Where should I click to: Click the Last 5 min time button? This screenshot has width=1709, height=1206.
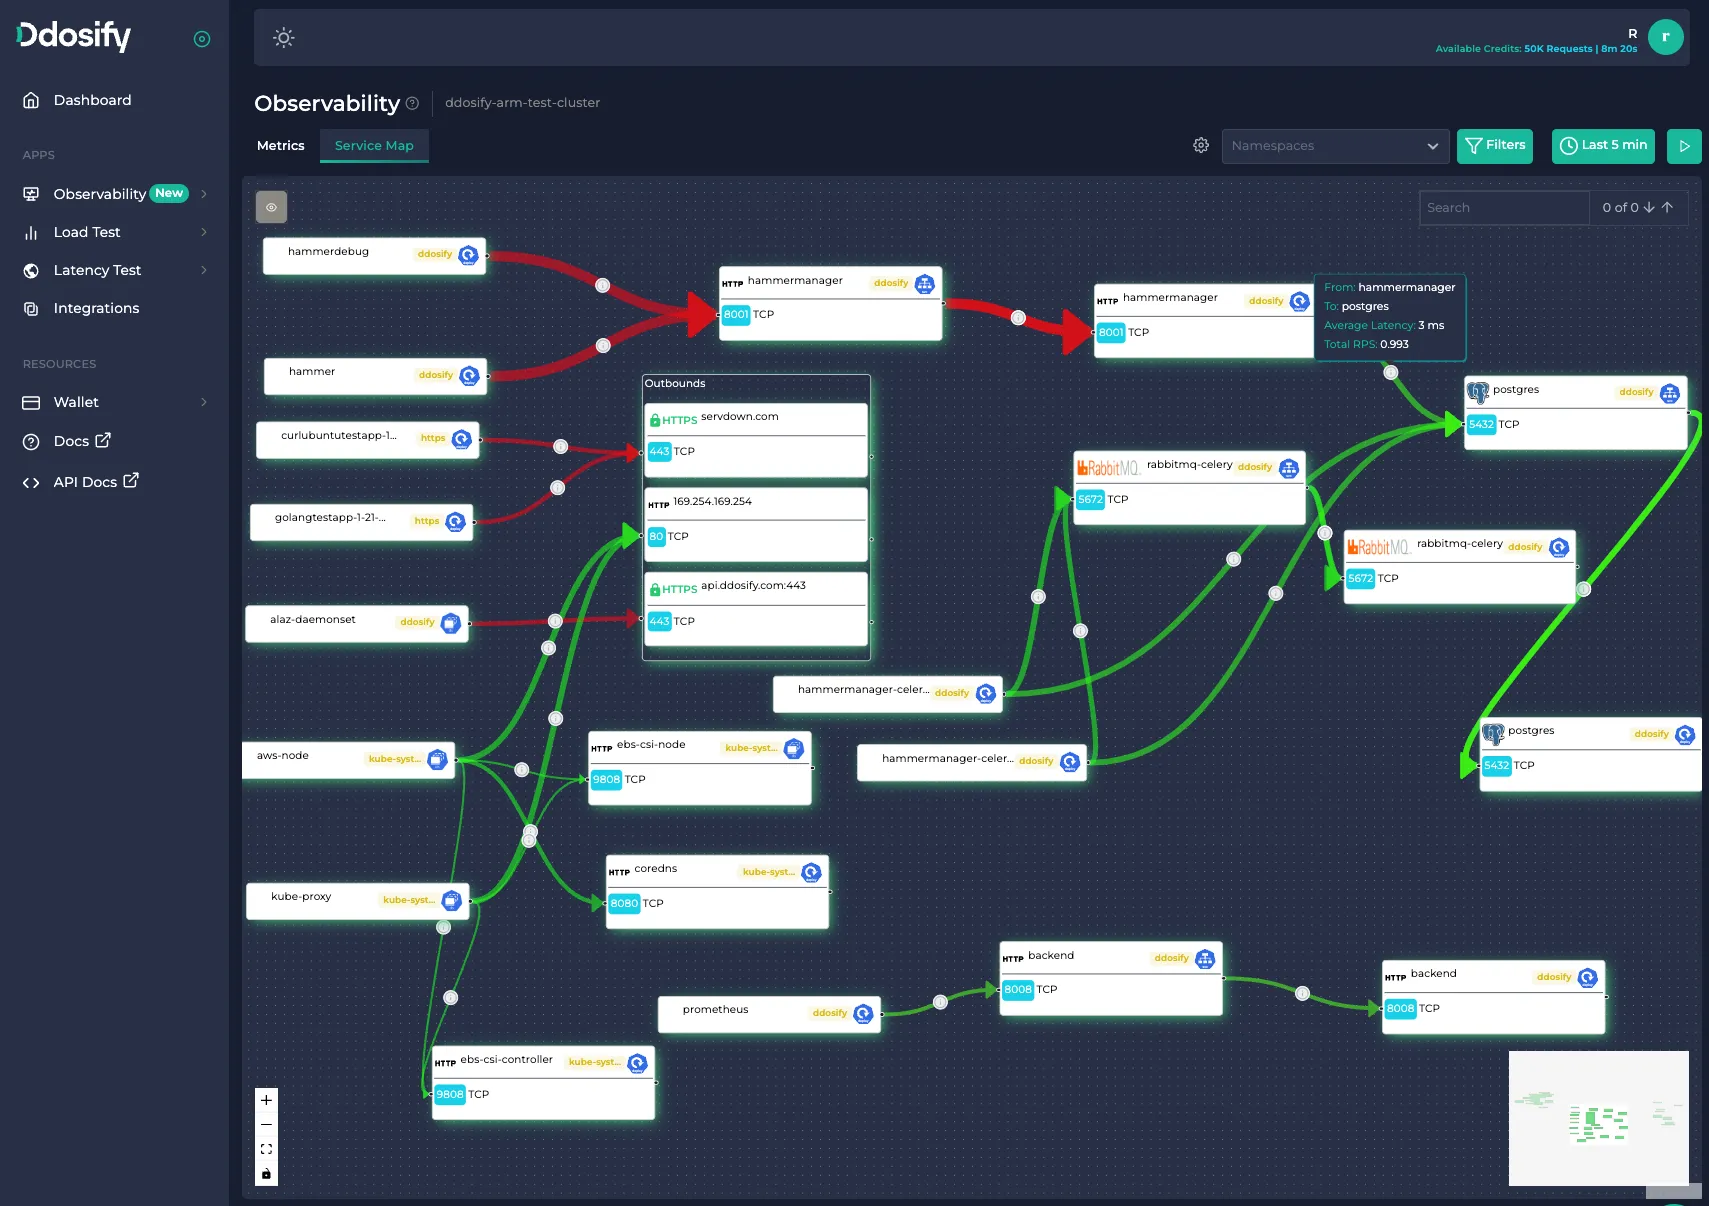pyautogui.click(x=1604, y=146)
